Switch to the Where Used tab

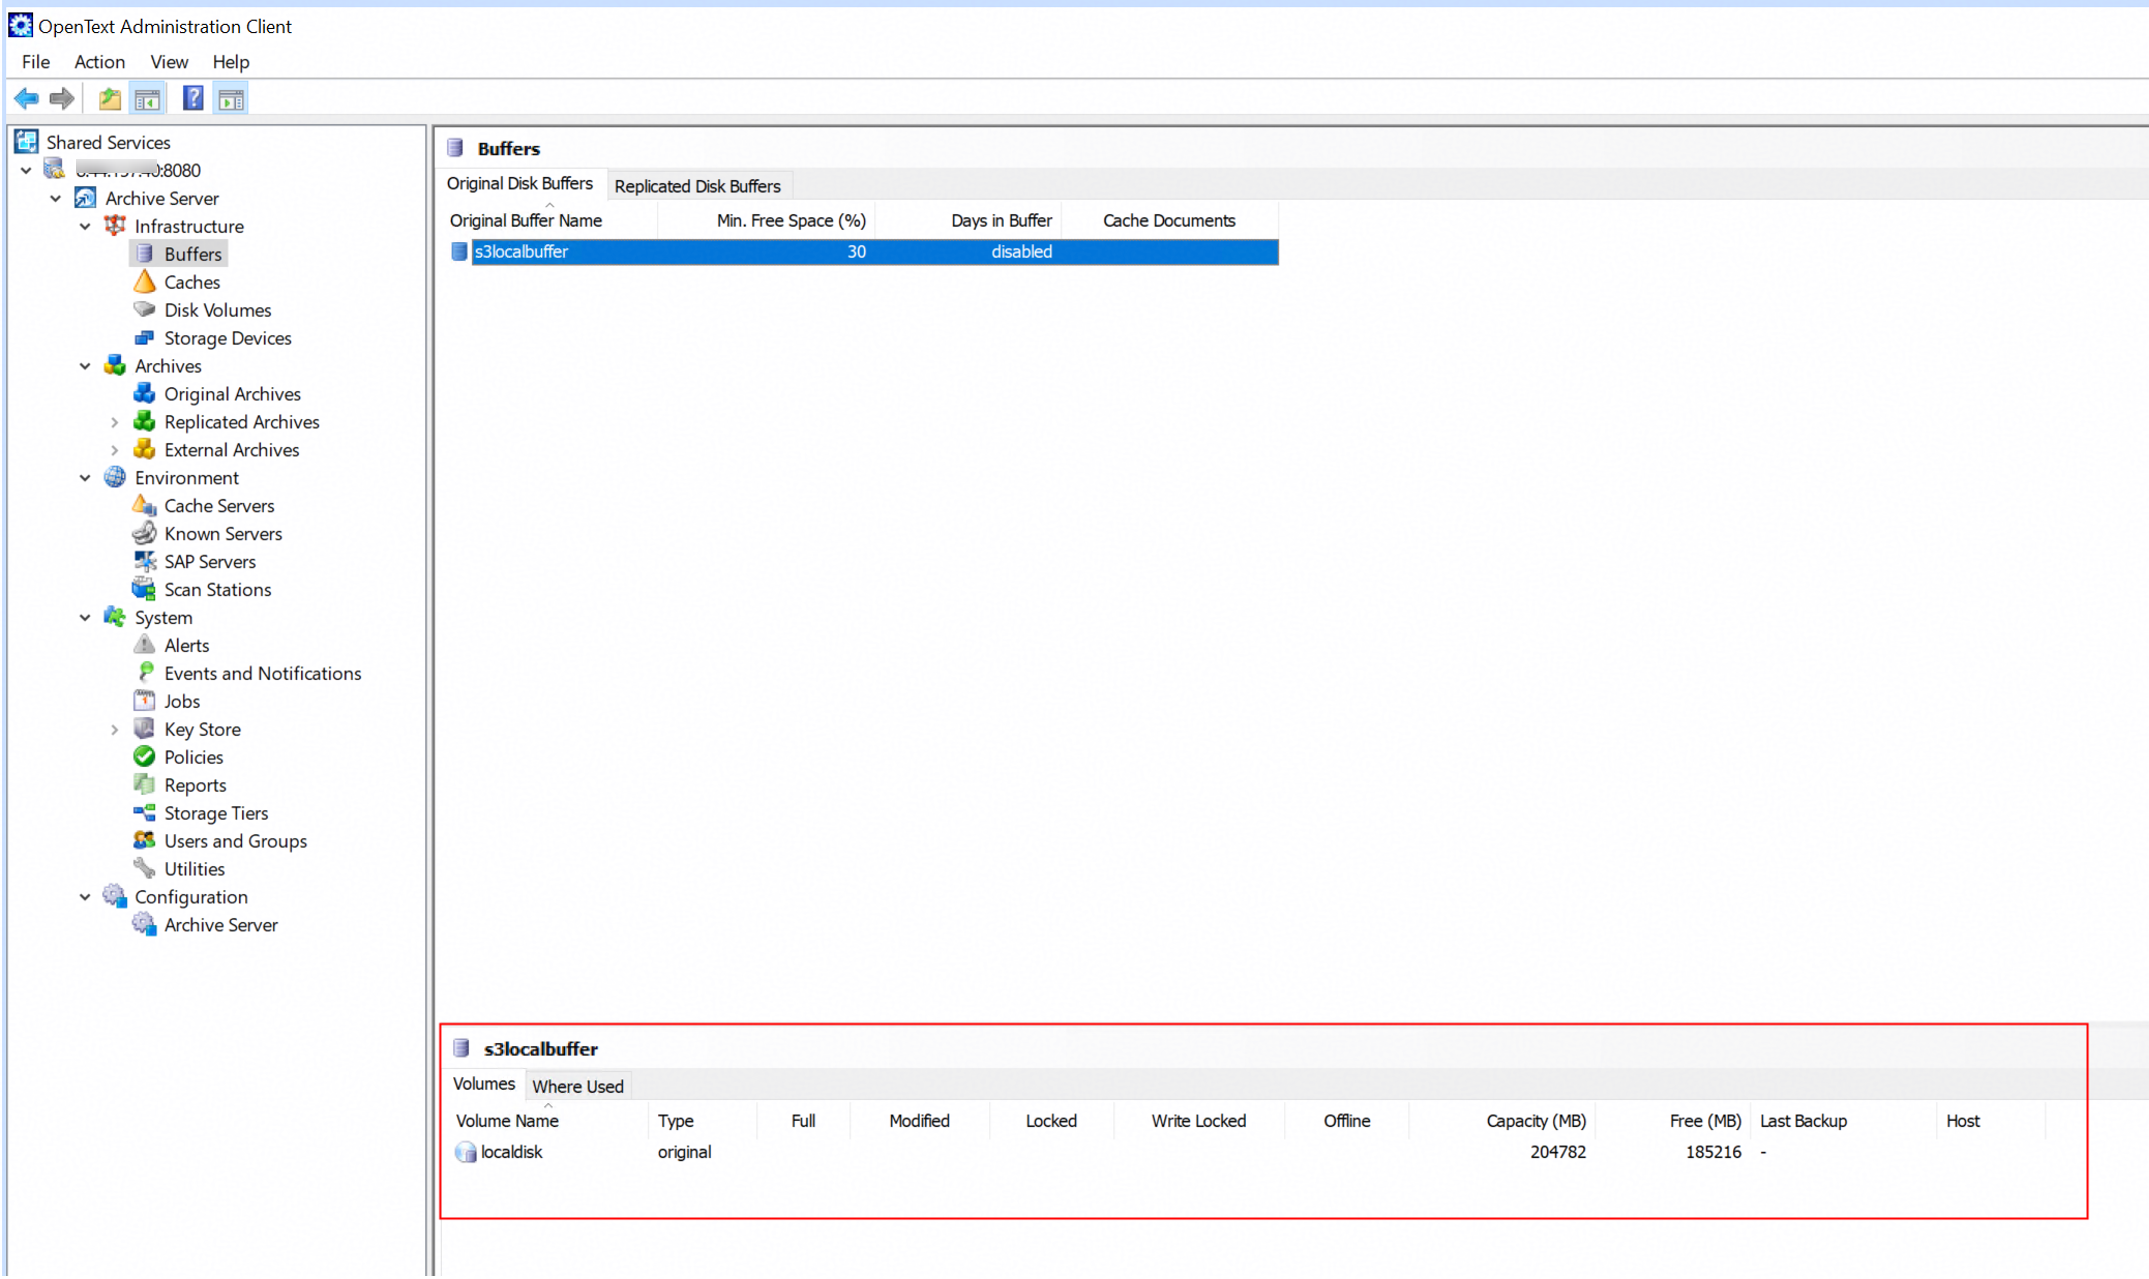577,1086
